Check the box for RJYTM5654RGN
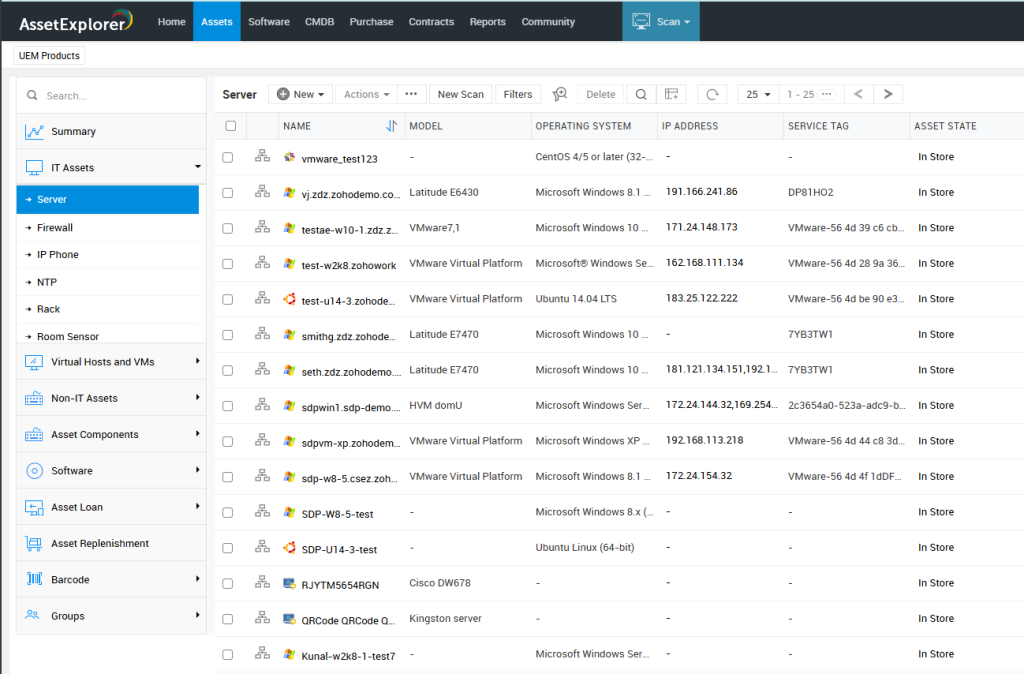Image resolution: width=1024 pixels, height=674 pixels. point(227,584)
